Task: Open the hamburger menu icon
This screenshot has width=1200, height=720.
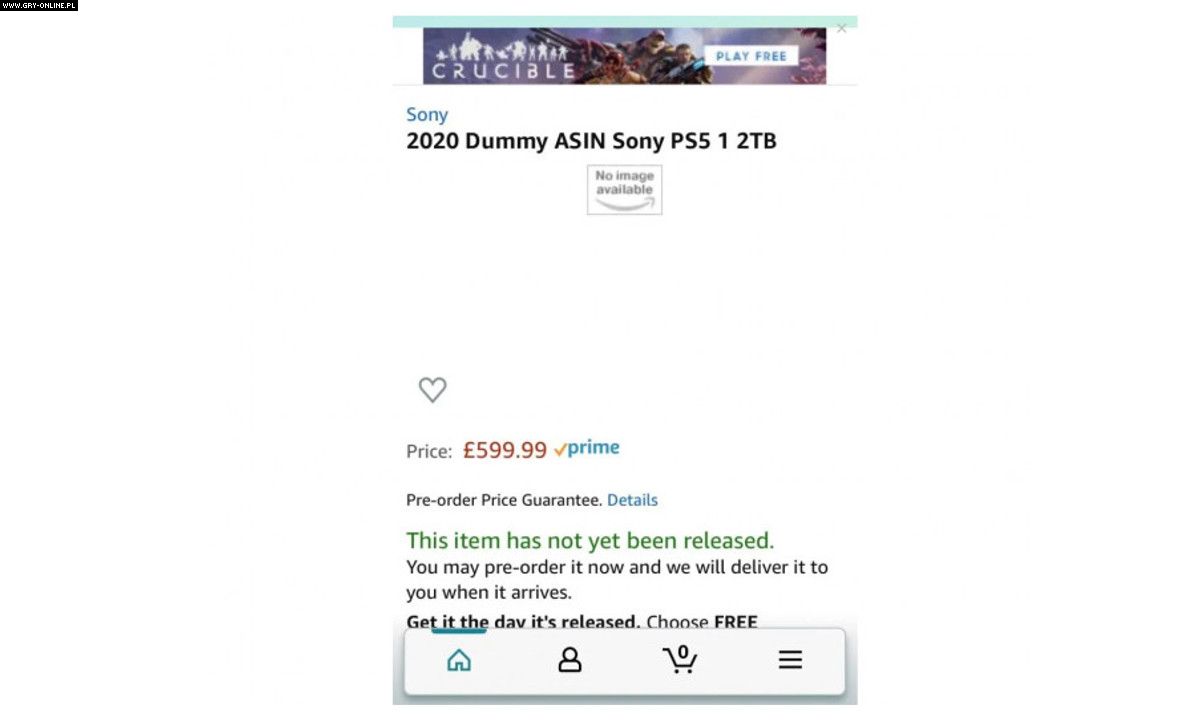Action: 790,660
